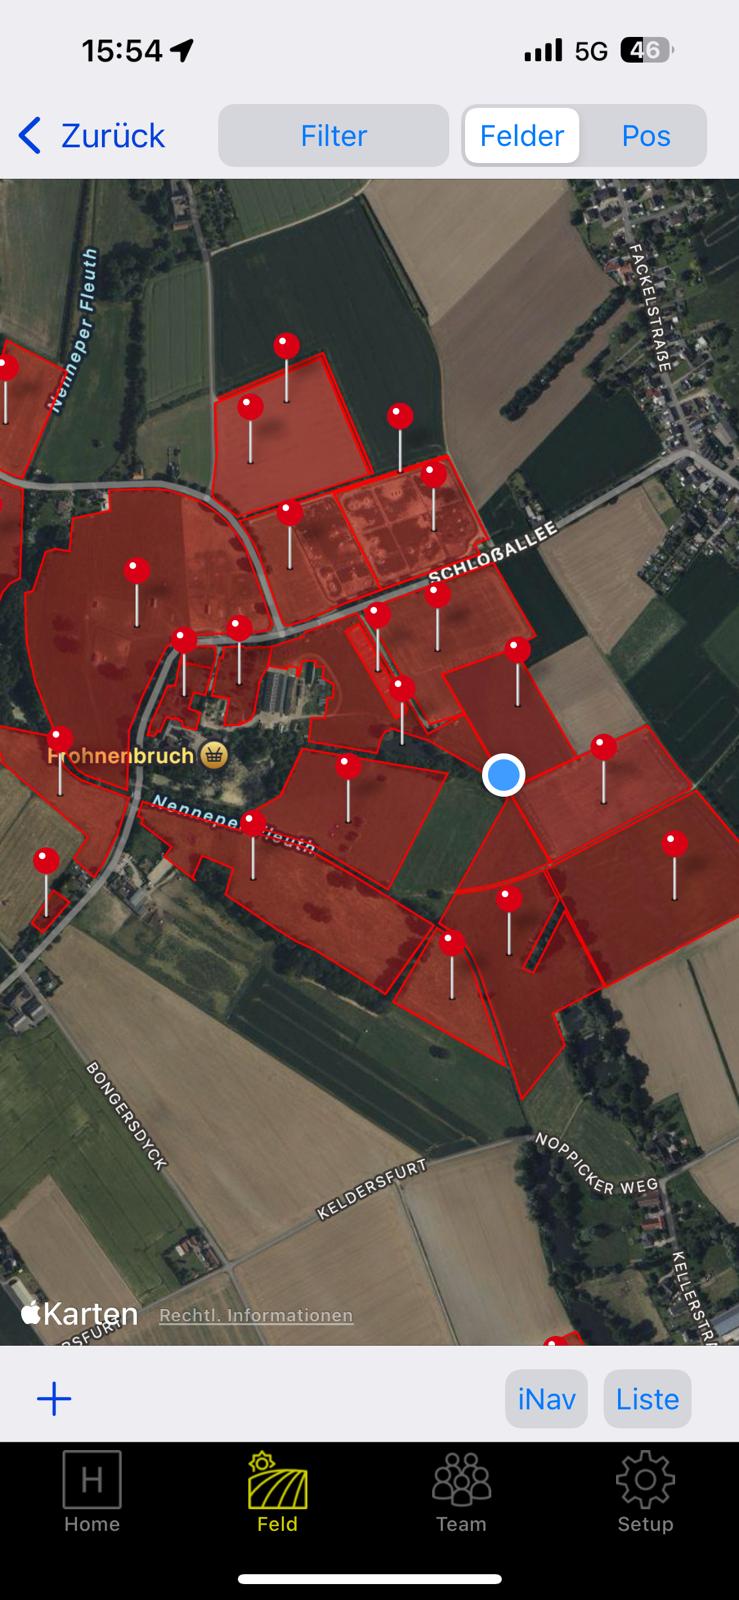Tap the blue current location dot

(503, 774)
